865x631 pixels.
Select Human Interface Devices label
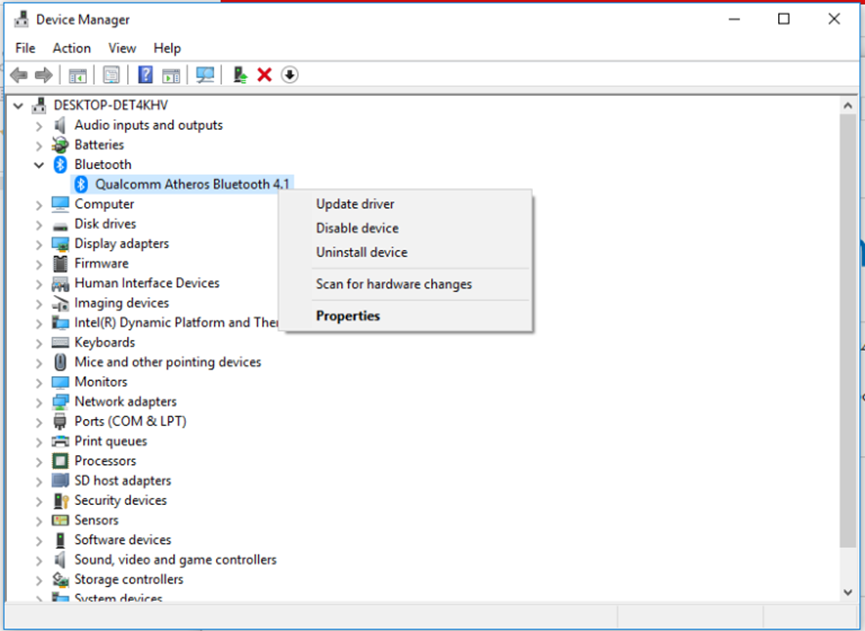tap(147, 283)
